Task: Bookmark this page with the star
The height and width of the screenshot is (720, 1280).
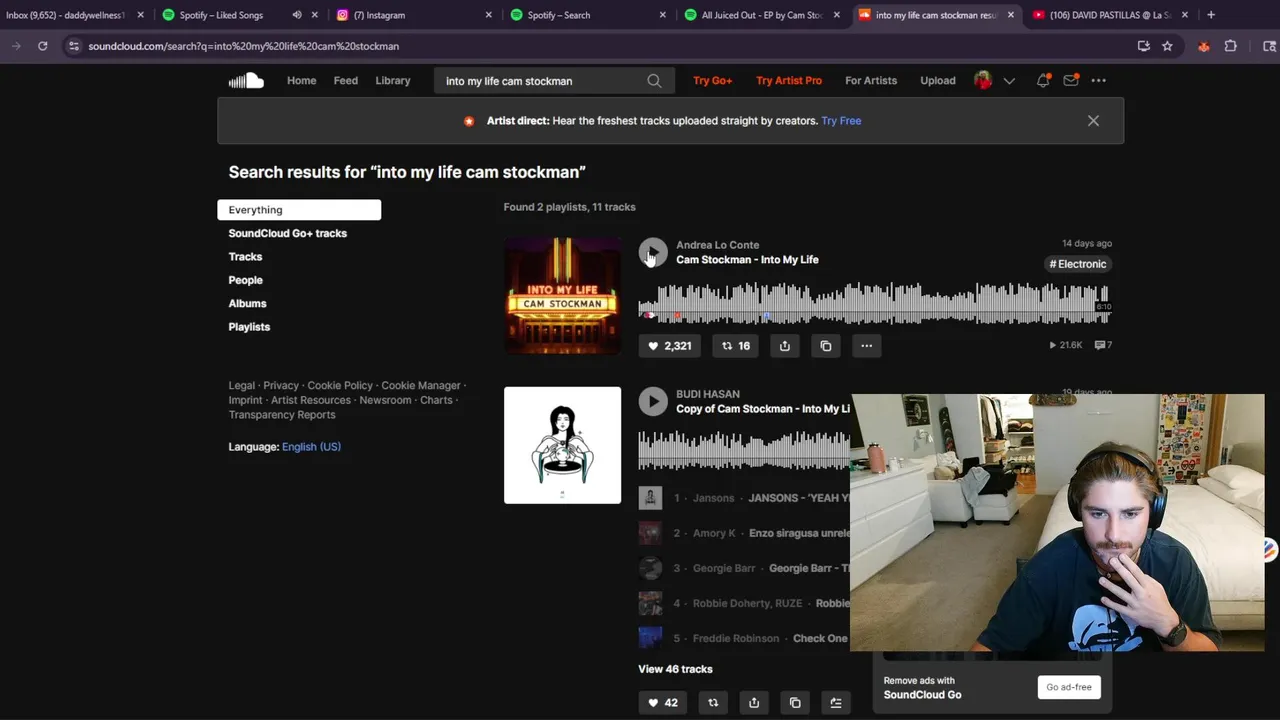Action: [x=1167, y=46]
